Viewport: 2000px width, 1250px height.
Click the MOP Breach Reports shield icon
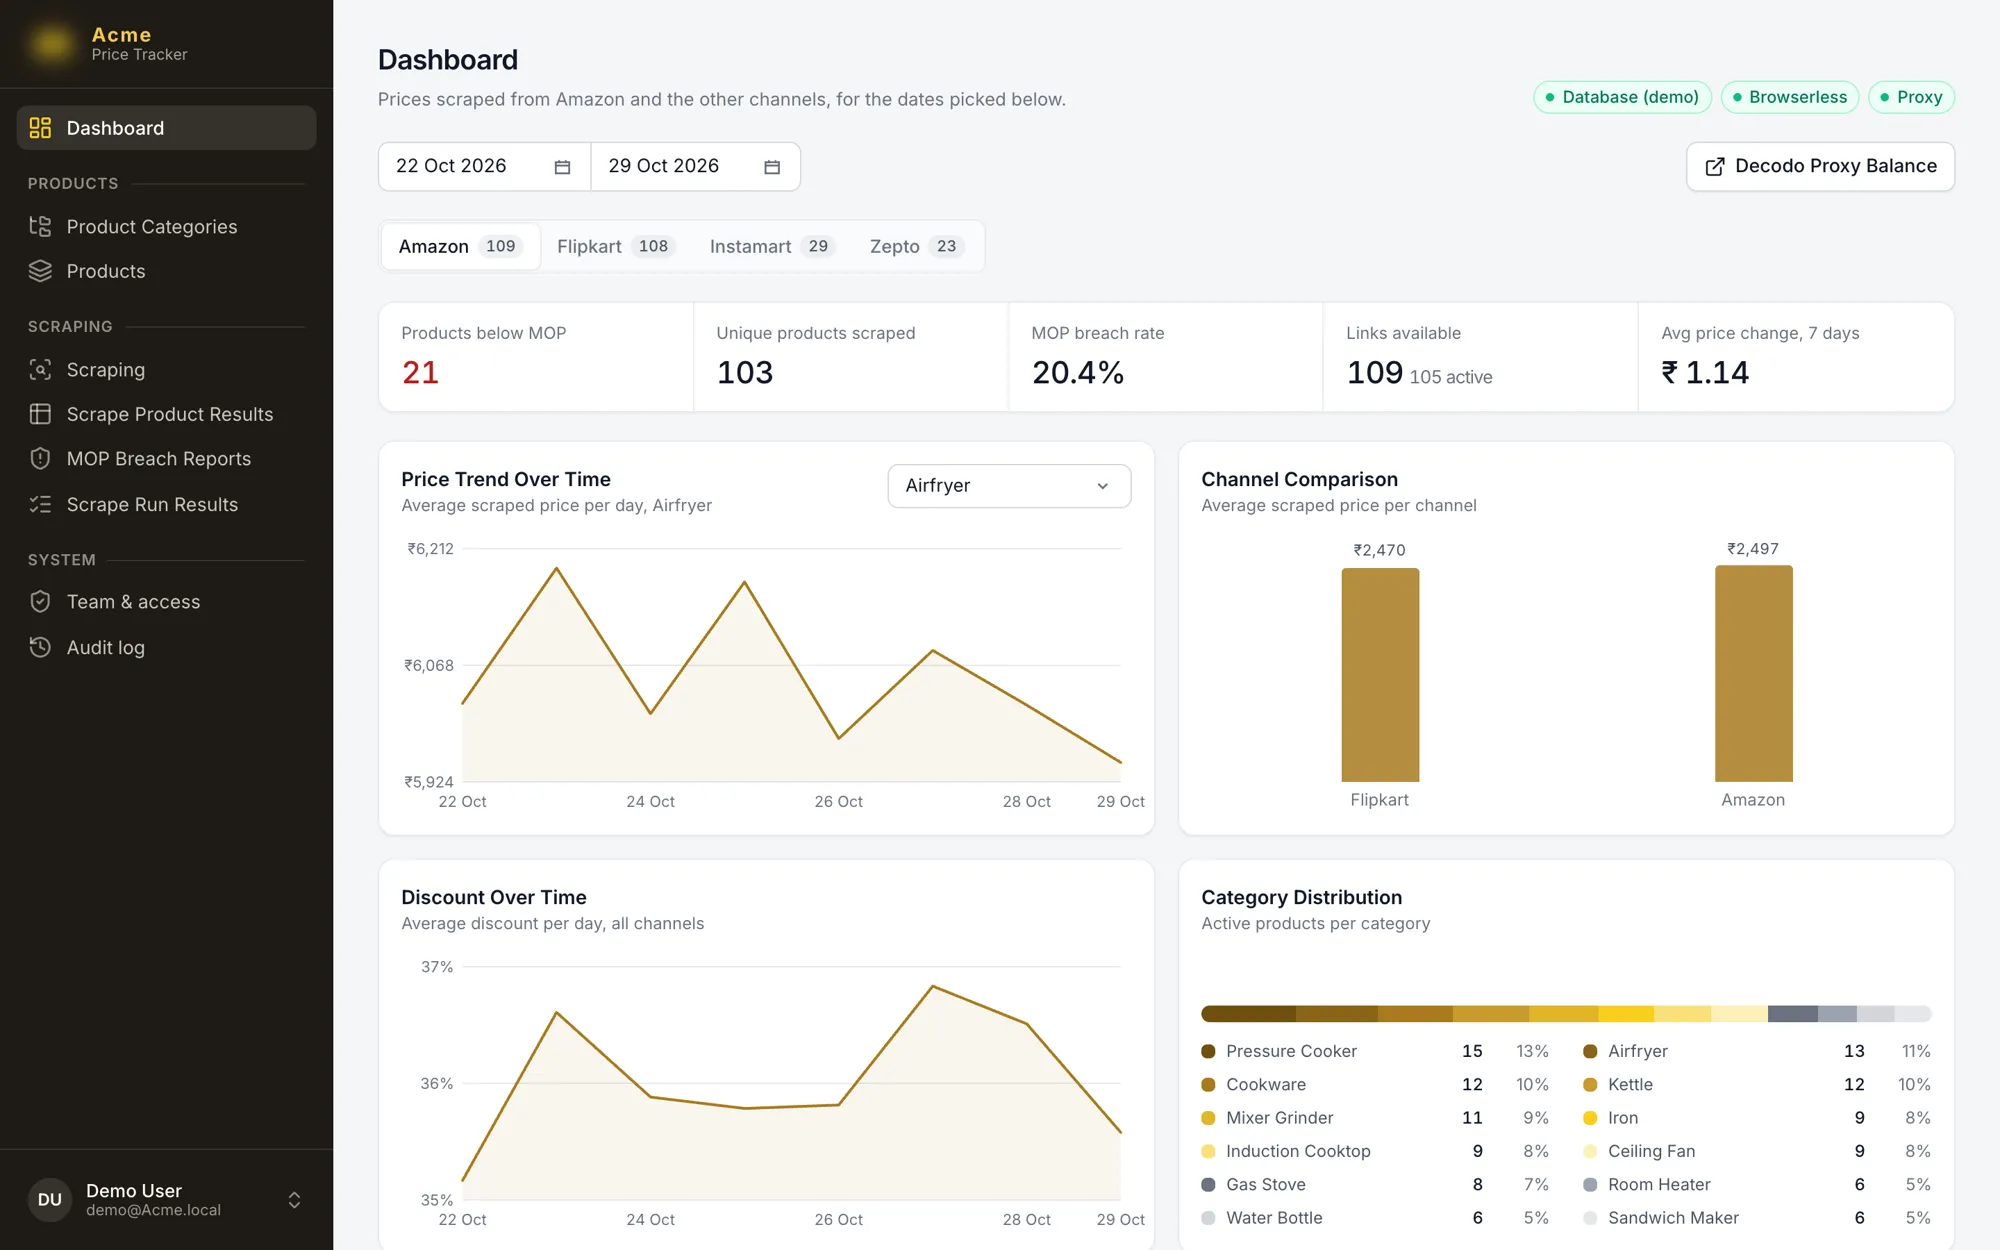(x=40, y=459)
